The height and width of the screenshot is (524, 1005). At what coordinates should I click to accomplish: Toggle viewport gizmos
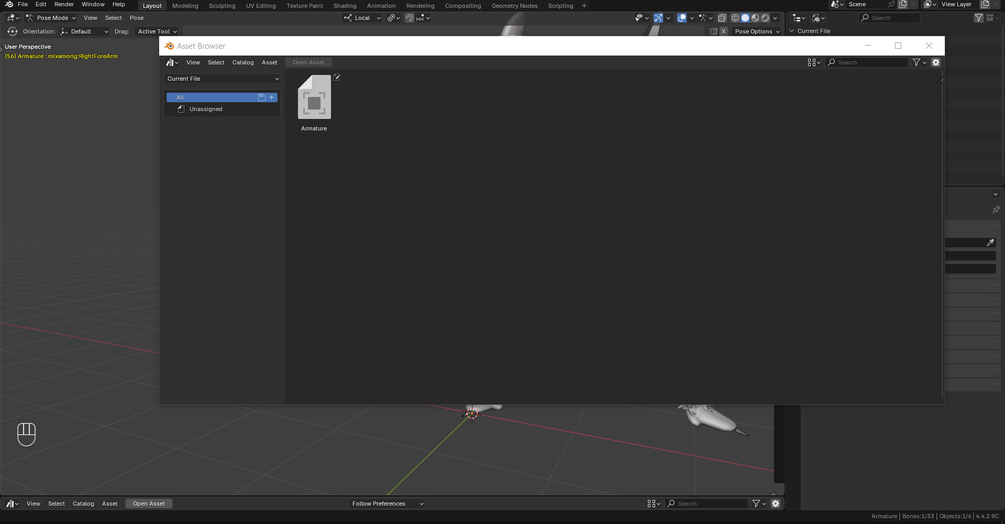coord(658,18)
